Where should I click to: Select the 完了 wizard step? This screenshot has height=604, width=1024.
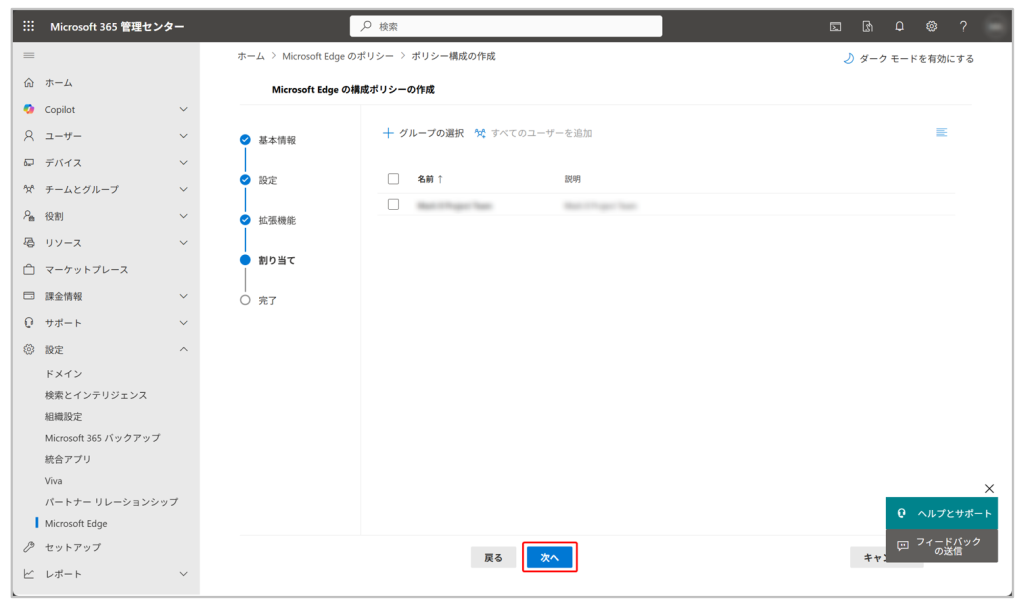[x=268, y=301]
